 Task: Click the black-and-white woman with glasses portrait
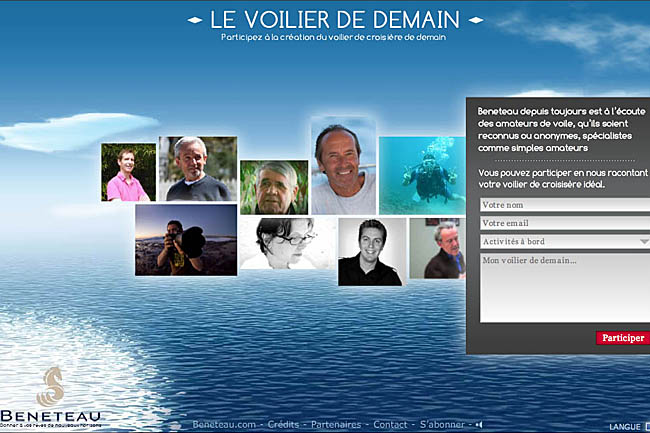pyautogui.click(x=287, y=243)
